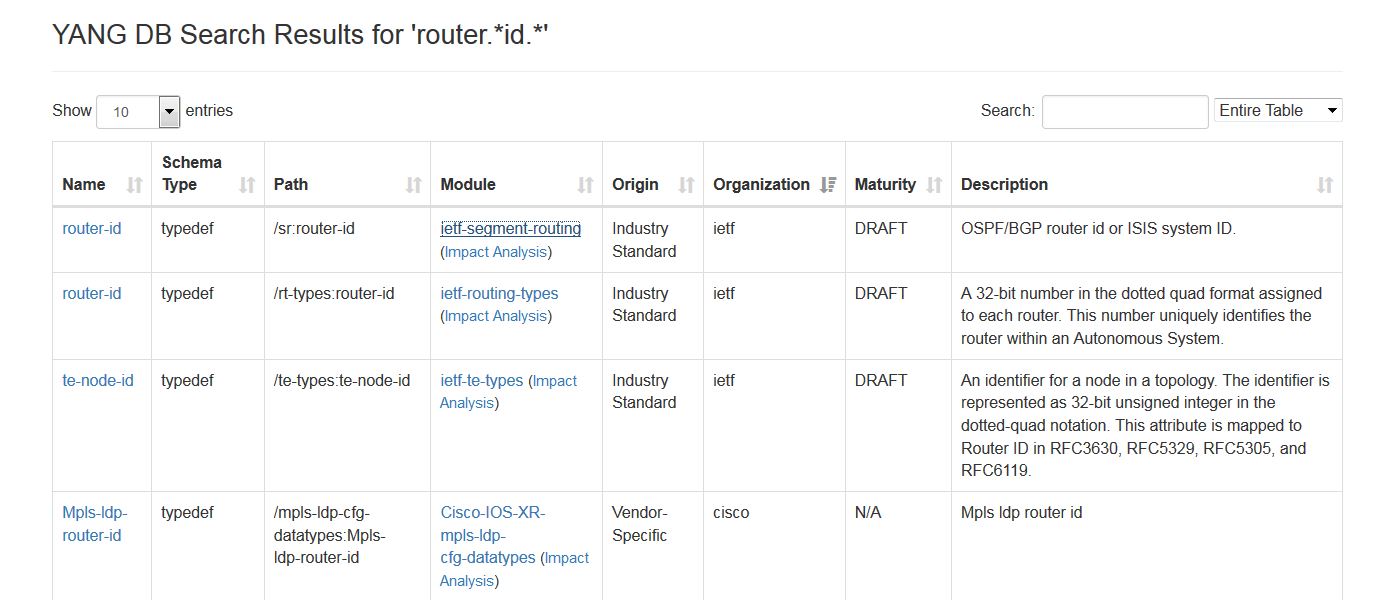
Task: Click Impact Analysis under ietf-segment-routing
Action: click(496, 252)
